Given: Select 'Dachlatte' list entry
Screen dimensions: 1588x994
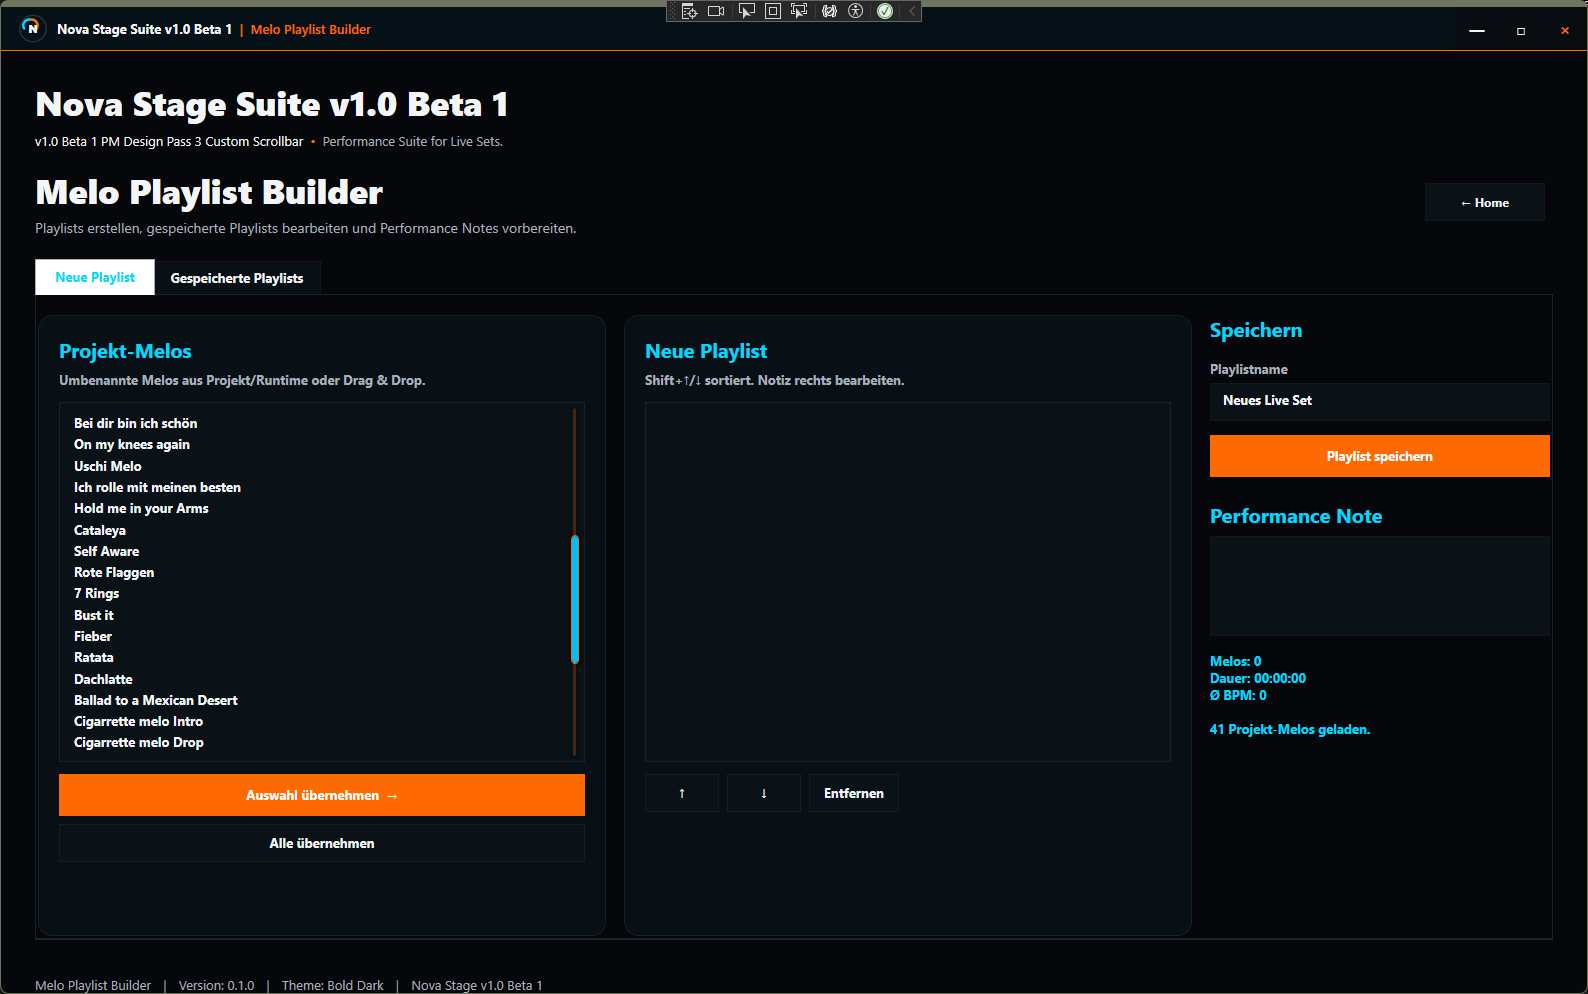Looking at the screenshot, I should click(x=103, y=679).
